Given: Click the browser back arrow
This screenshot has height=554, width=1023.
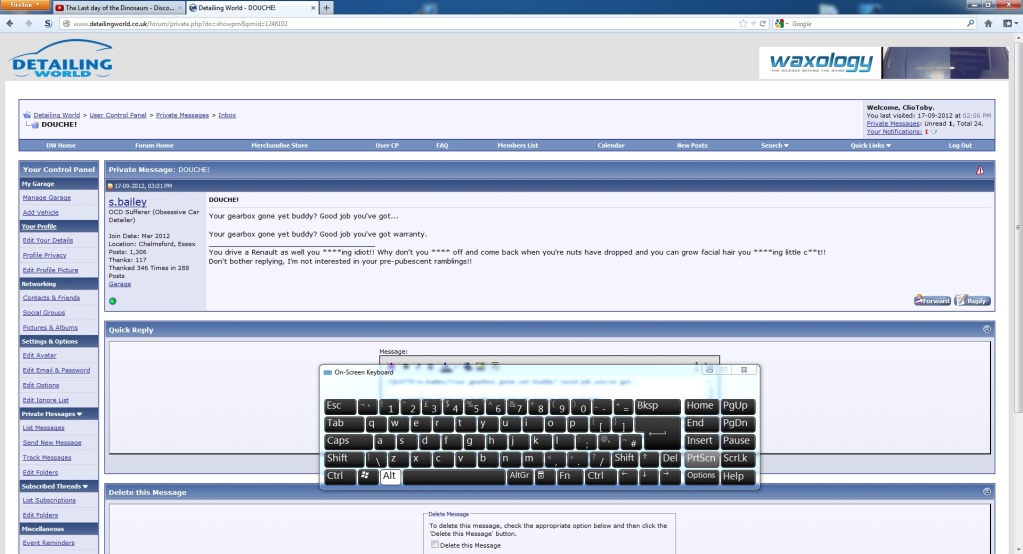Looking at the screenshot, I should point(12,23).
